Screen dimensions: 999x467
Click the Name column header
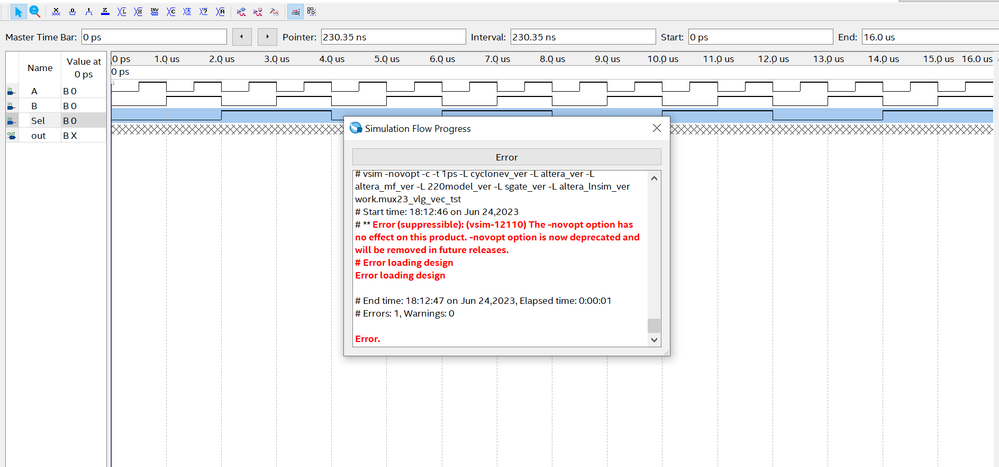pos(40,68)
